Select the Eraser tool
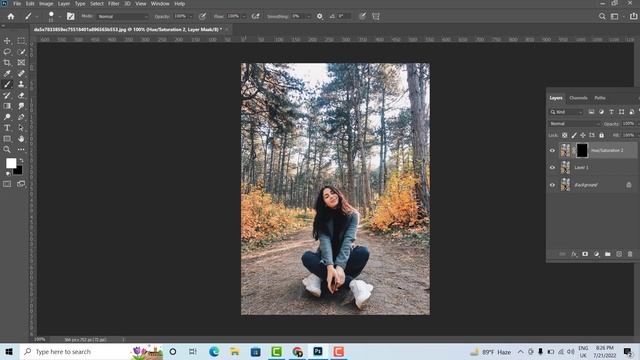Viewport: 640px width, 360px height. click(21, 95)
